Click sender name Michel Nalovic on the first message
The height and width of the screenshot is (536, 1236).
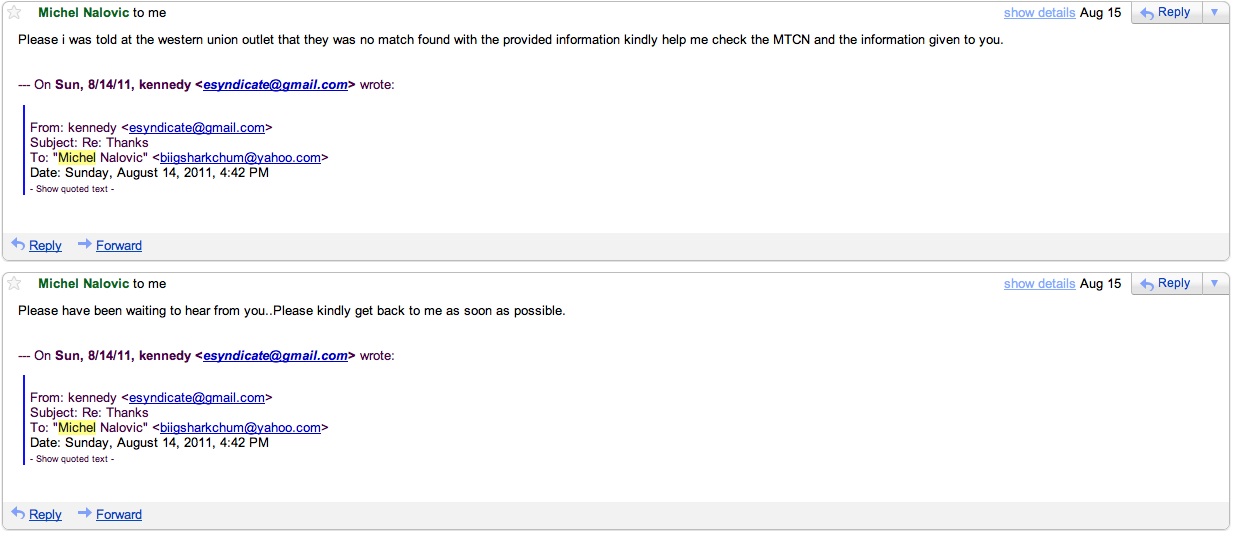tap(84, 13)
